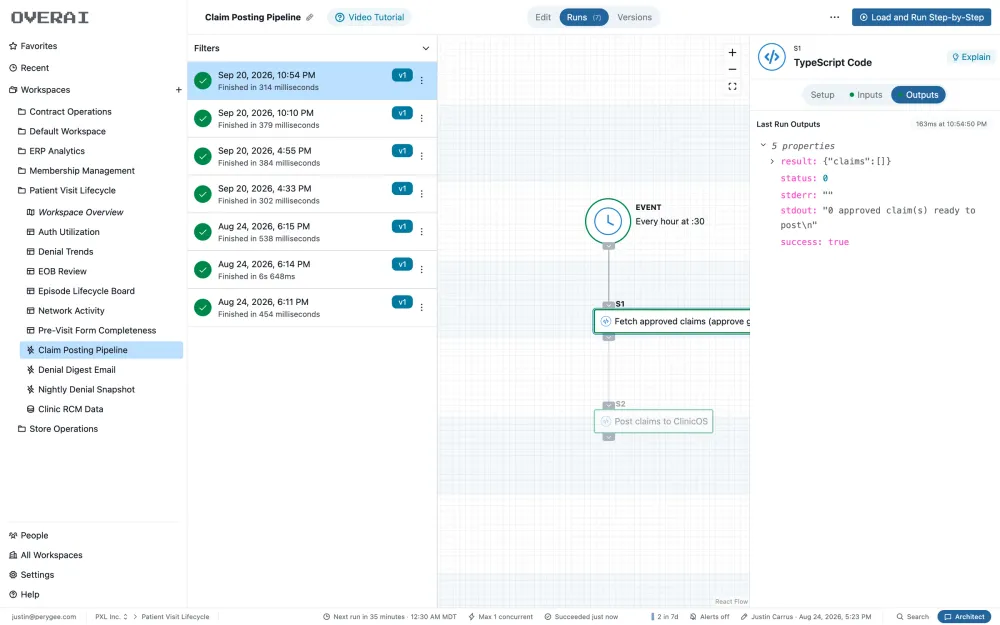Select the Post claims to ClinicOS node
Screen dimensions: 1000x625
coord(654,422)
